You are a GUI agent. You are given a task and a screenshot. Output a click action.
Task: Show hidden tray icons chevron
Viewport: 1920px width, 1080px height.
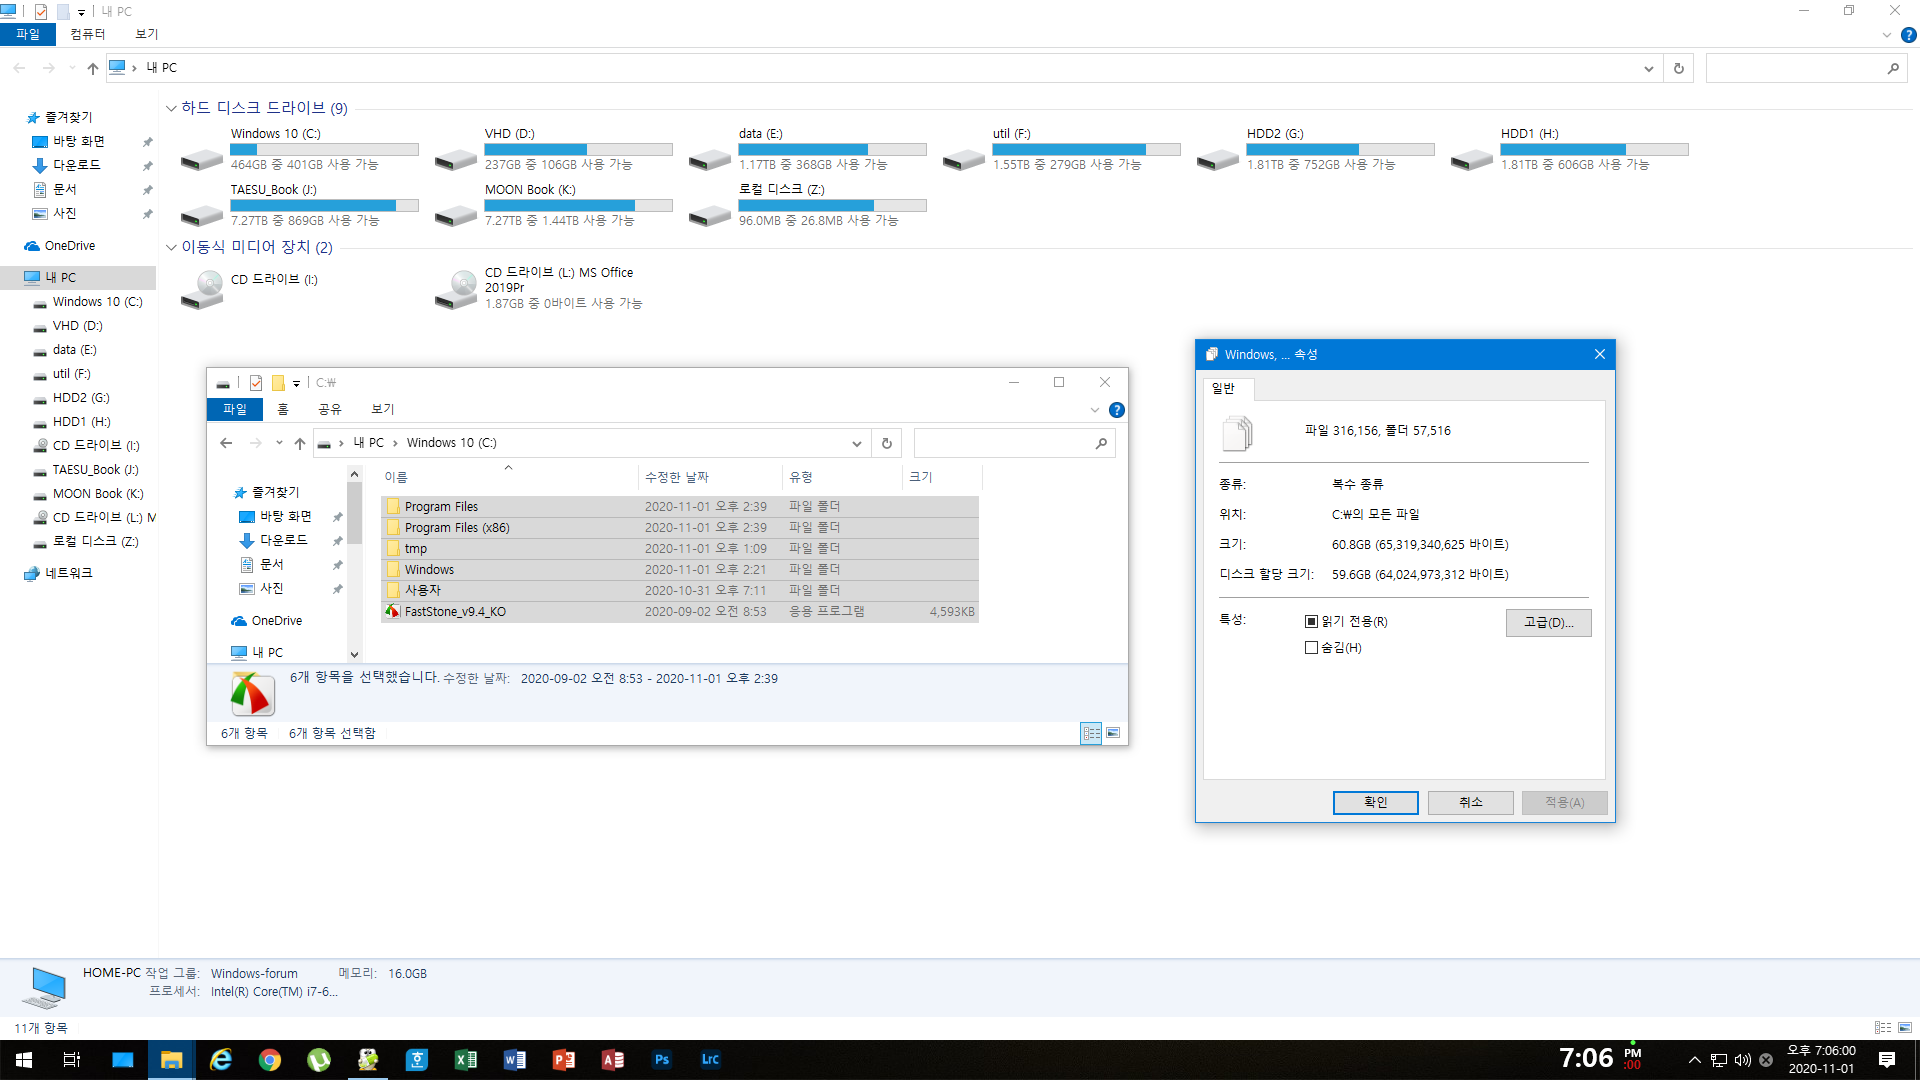coord(1694,1060)
